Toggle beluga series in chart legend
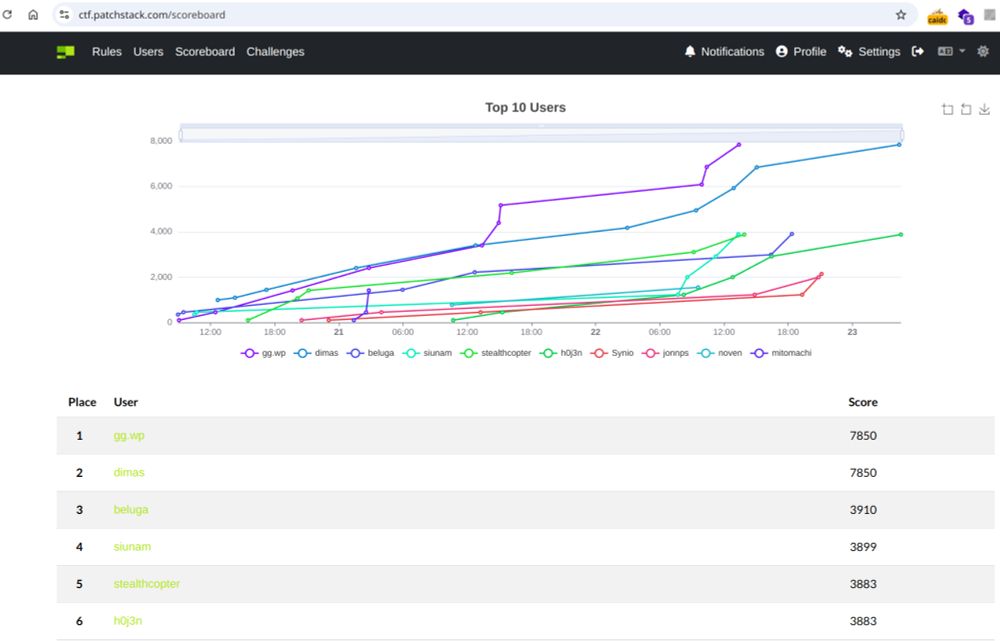 [x=370, y=353]
